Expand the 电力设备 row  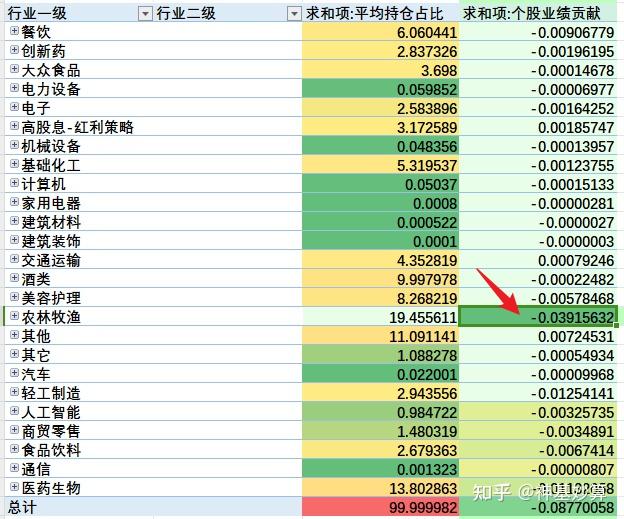14,88
